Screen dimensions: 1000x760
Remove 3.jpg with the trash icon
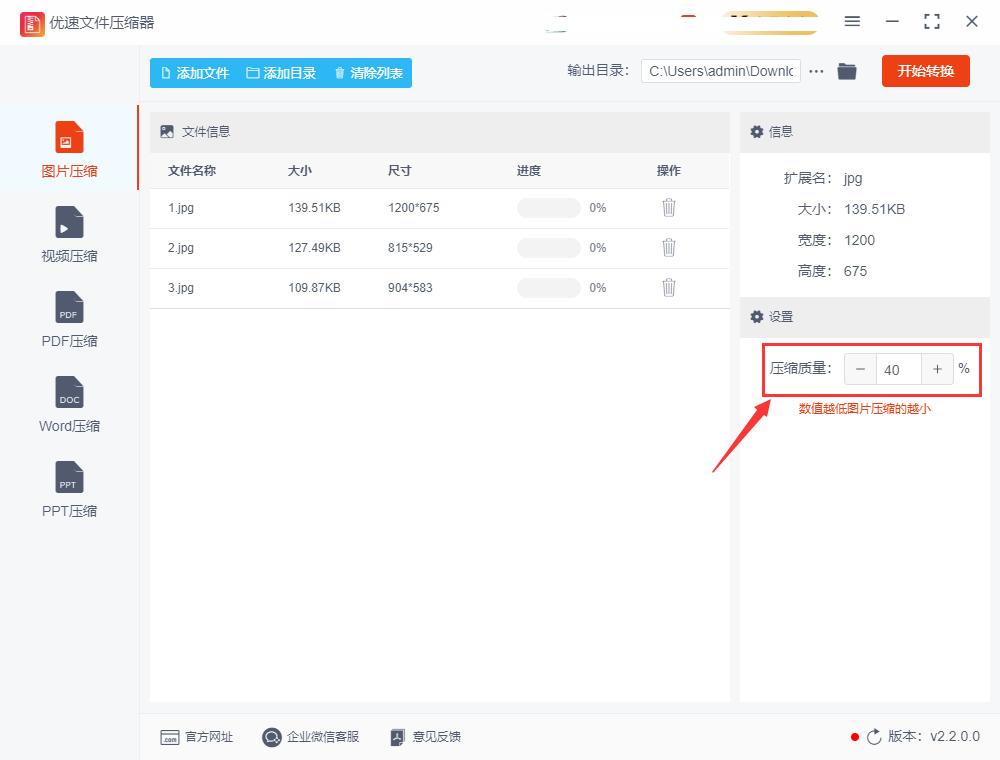668,288
